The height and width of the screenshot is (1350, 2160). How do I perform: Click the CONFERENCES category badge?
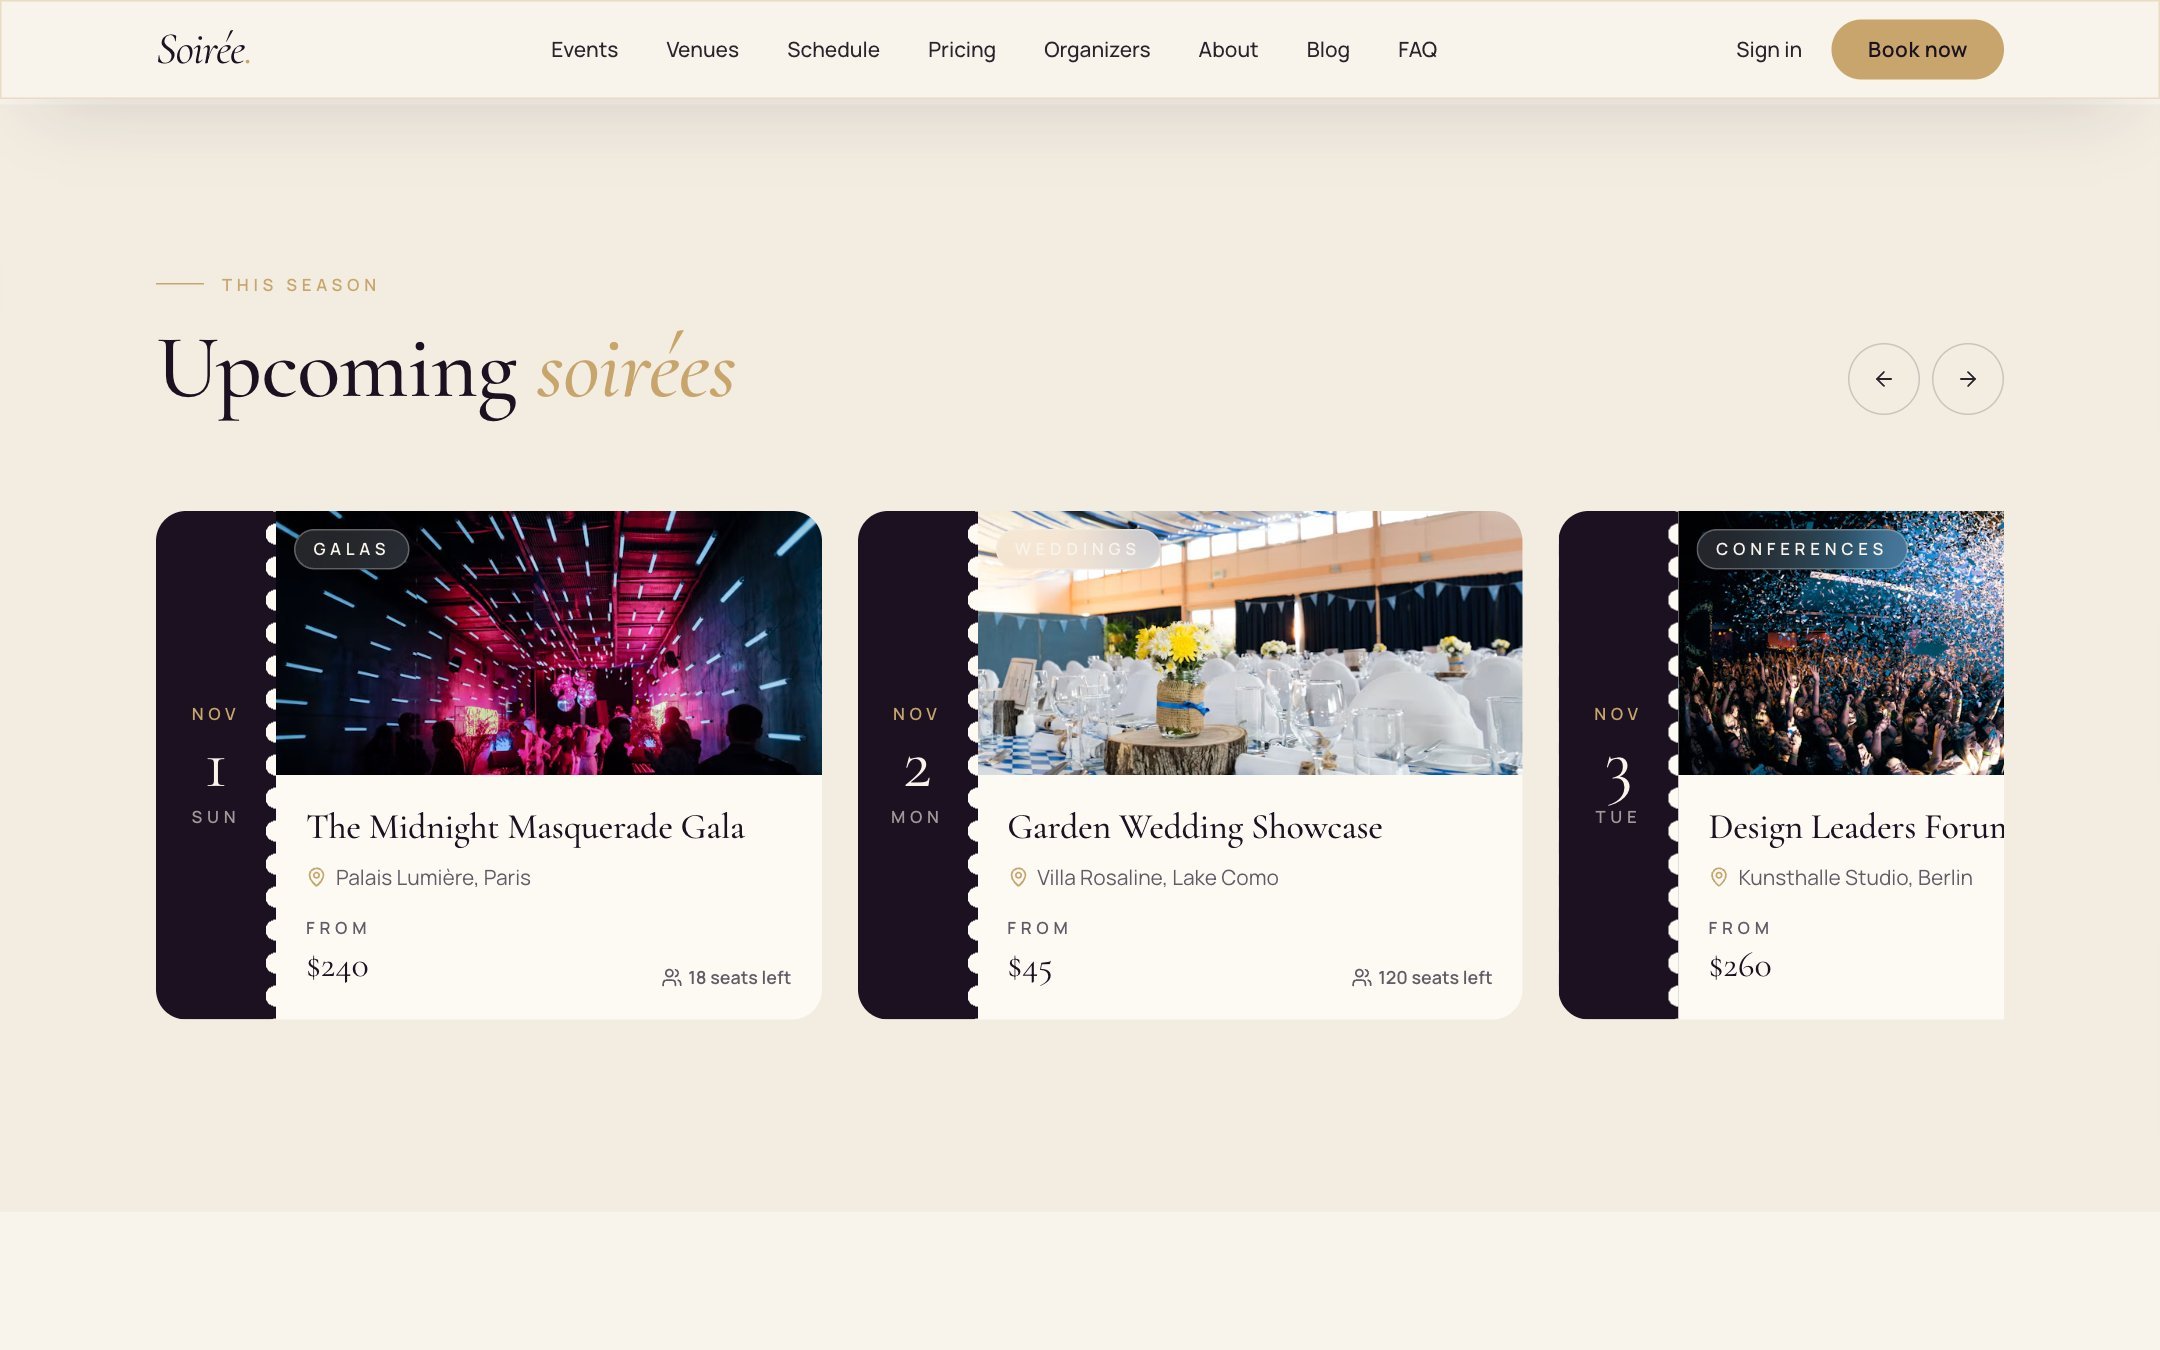click(x=1801, y=549)
